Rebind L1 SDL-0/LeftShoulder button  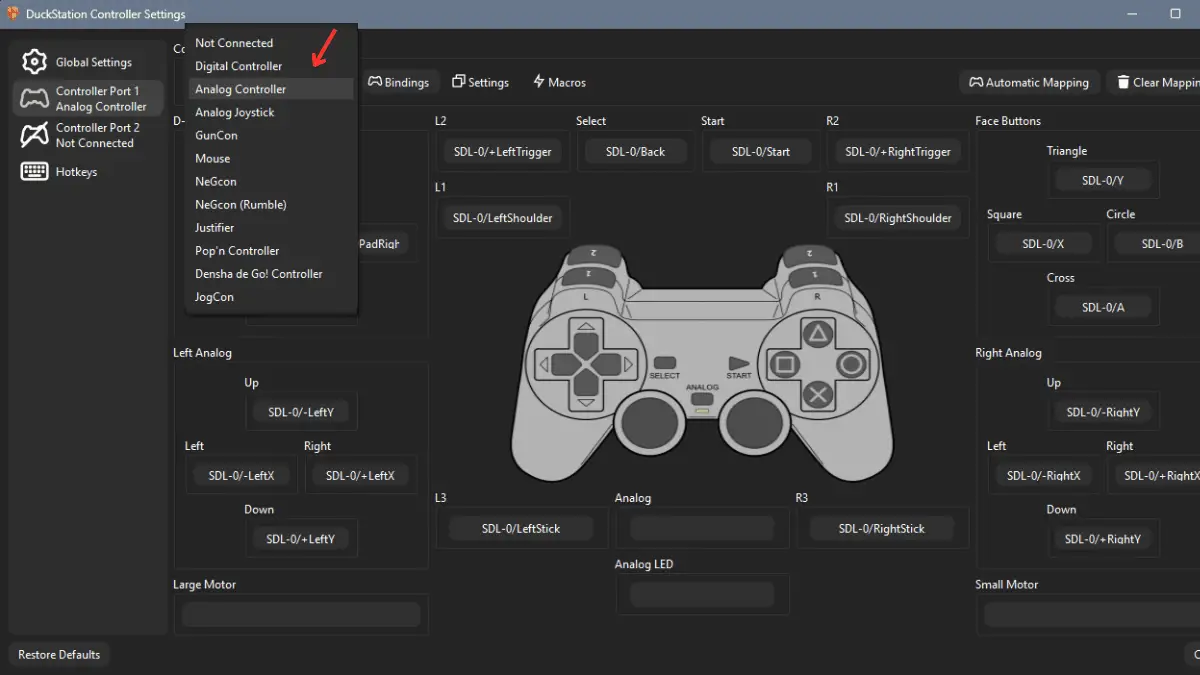click(502, 218)
